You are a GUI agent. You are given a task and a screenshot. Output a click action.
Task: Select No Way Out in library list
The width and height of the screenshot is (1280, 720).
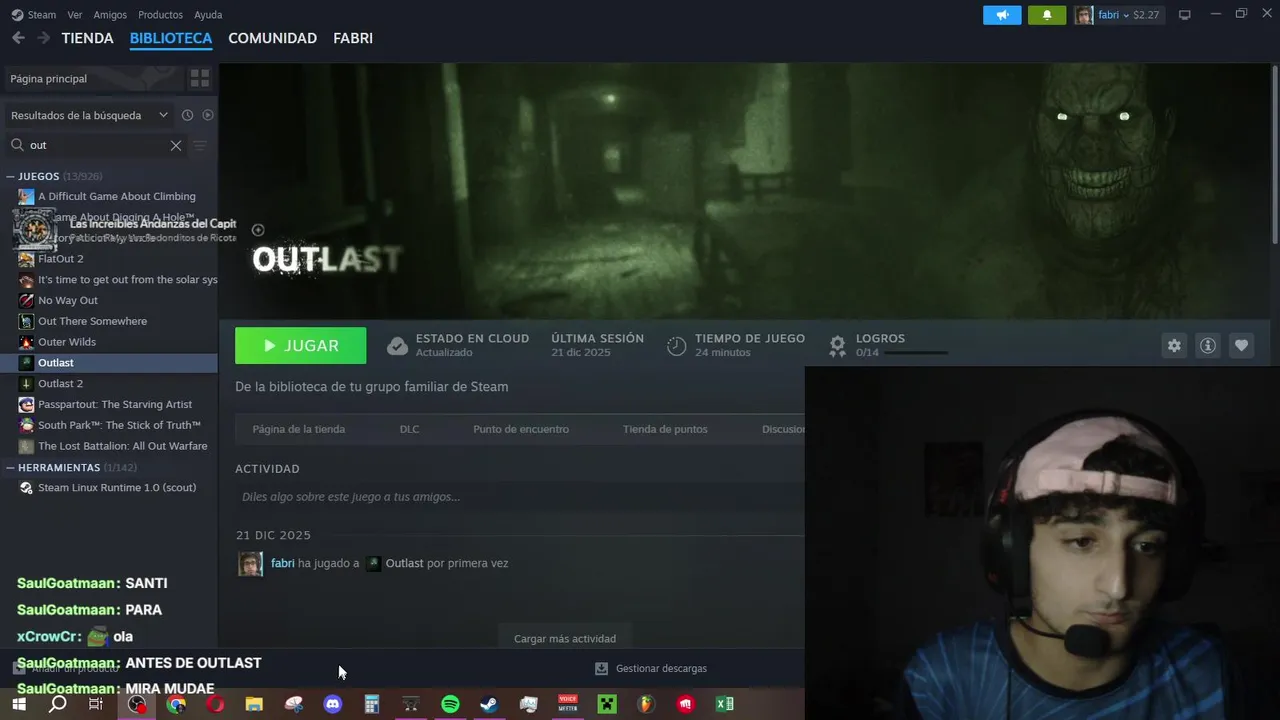(x=109, y=300)
